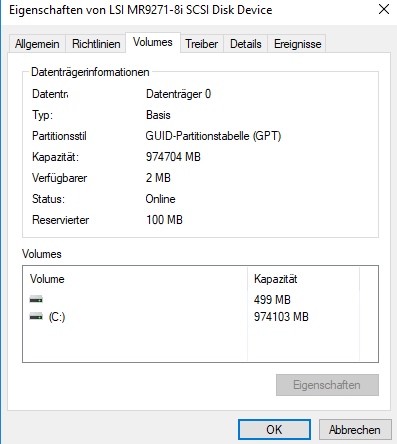
Task: Close the disk properties dialog window
Action: click(x=384, y=9)
